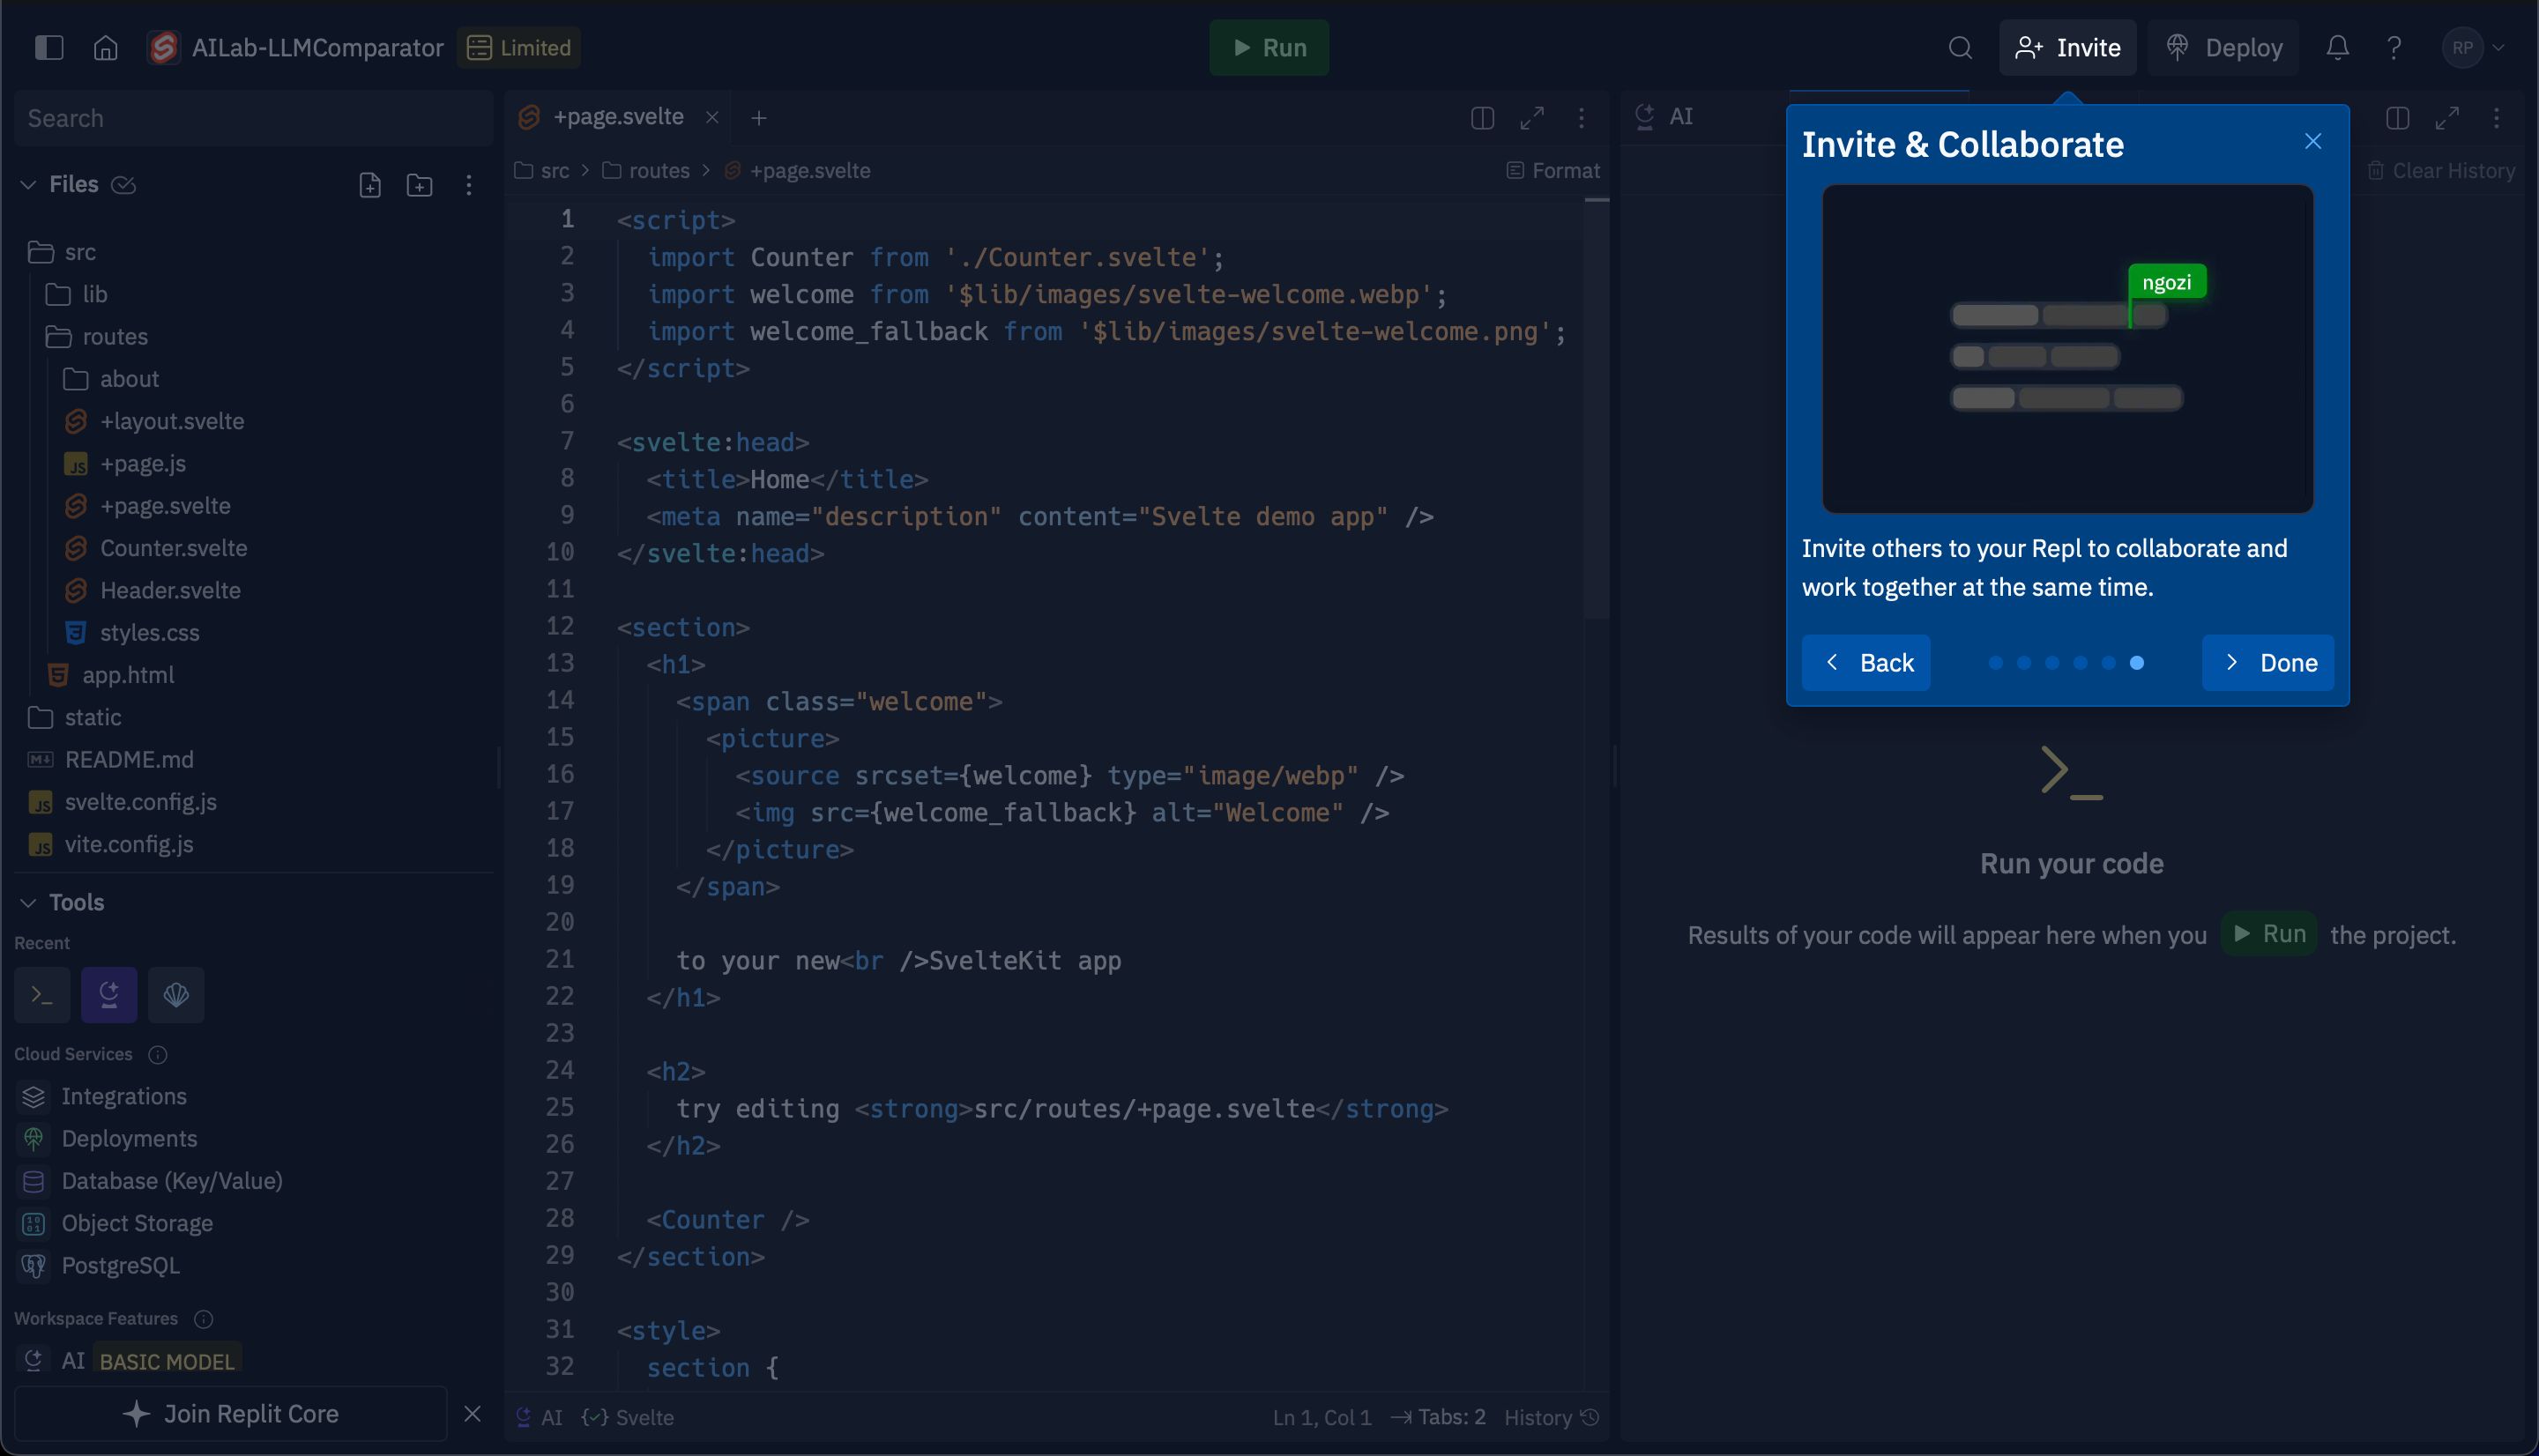The height and width of the screenshot is (1456, 2539).
Task: Open the AI tool icon in Recent
Action: coord(109,994)
